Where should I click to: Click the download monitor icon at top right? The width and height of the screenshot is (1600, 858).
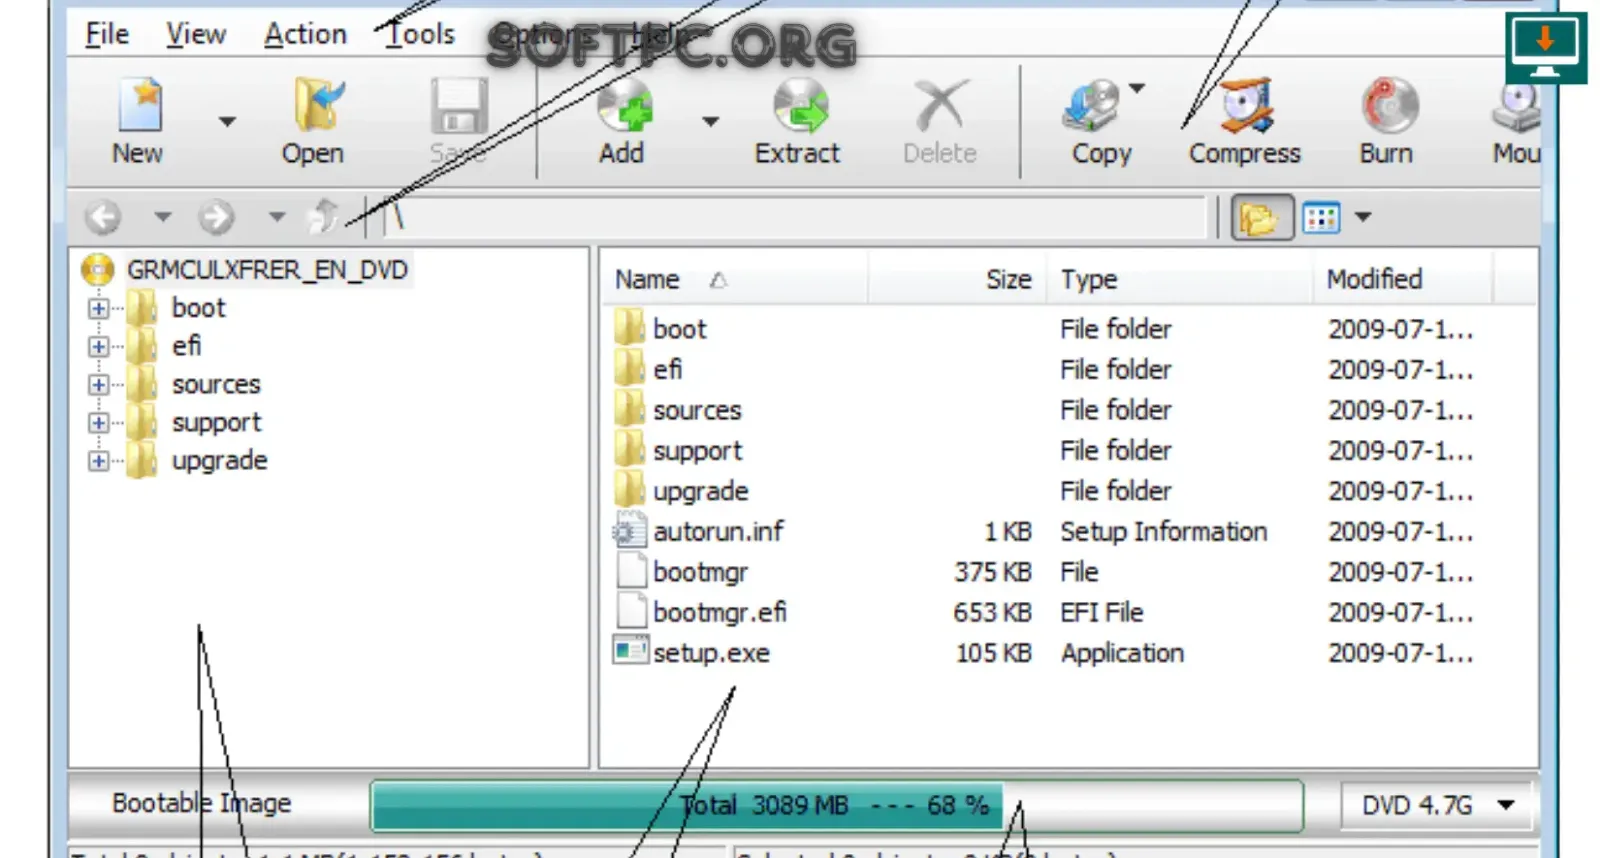pos(1545,47)
